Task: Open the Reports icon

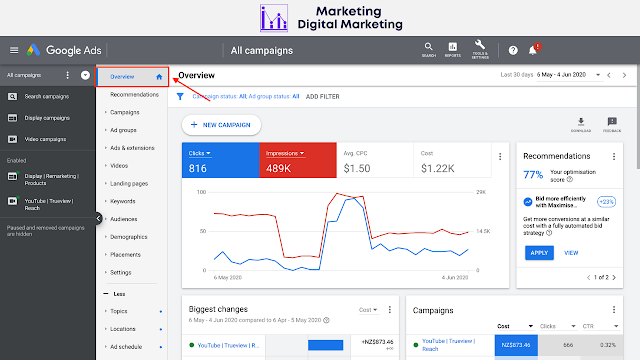Action: pyautogui.click(x=453, y=50)
